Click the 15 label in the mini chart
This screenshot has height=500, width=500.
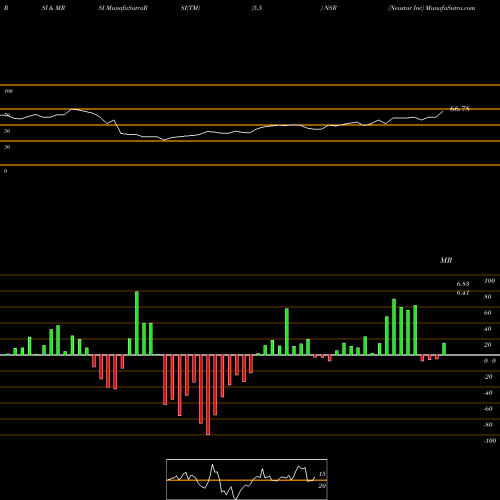tap(322, 474)
